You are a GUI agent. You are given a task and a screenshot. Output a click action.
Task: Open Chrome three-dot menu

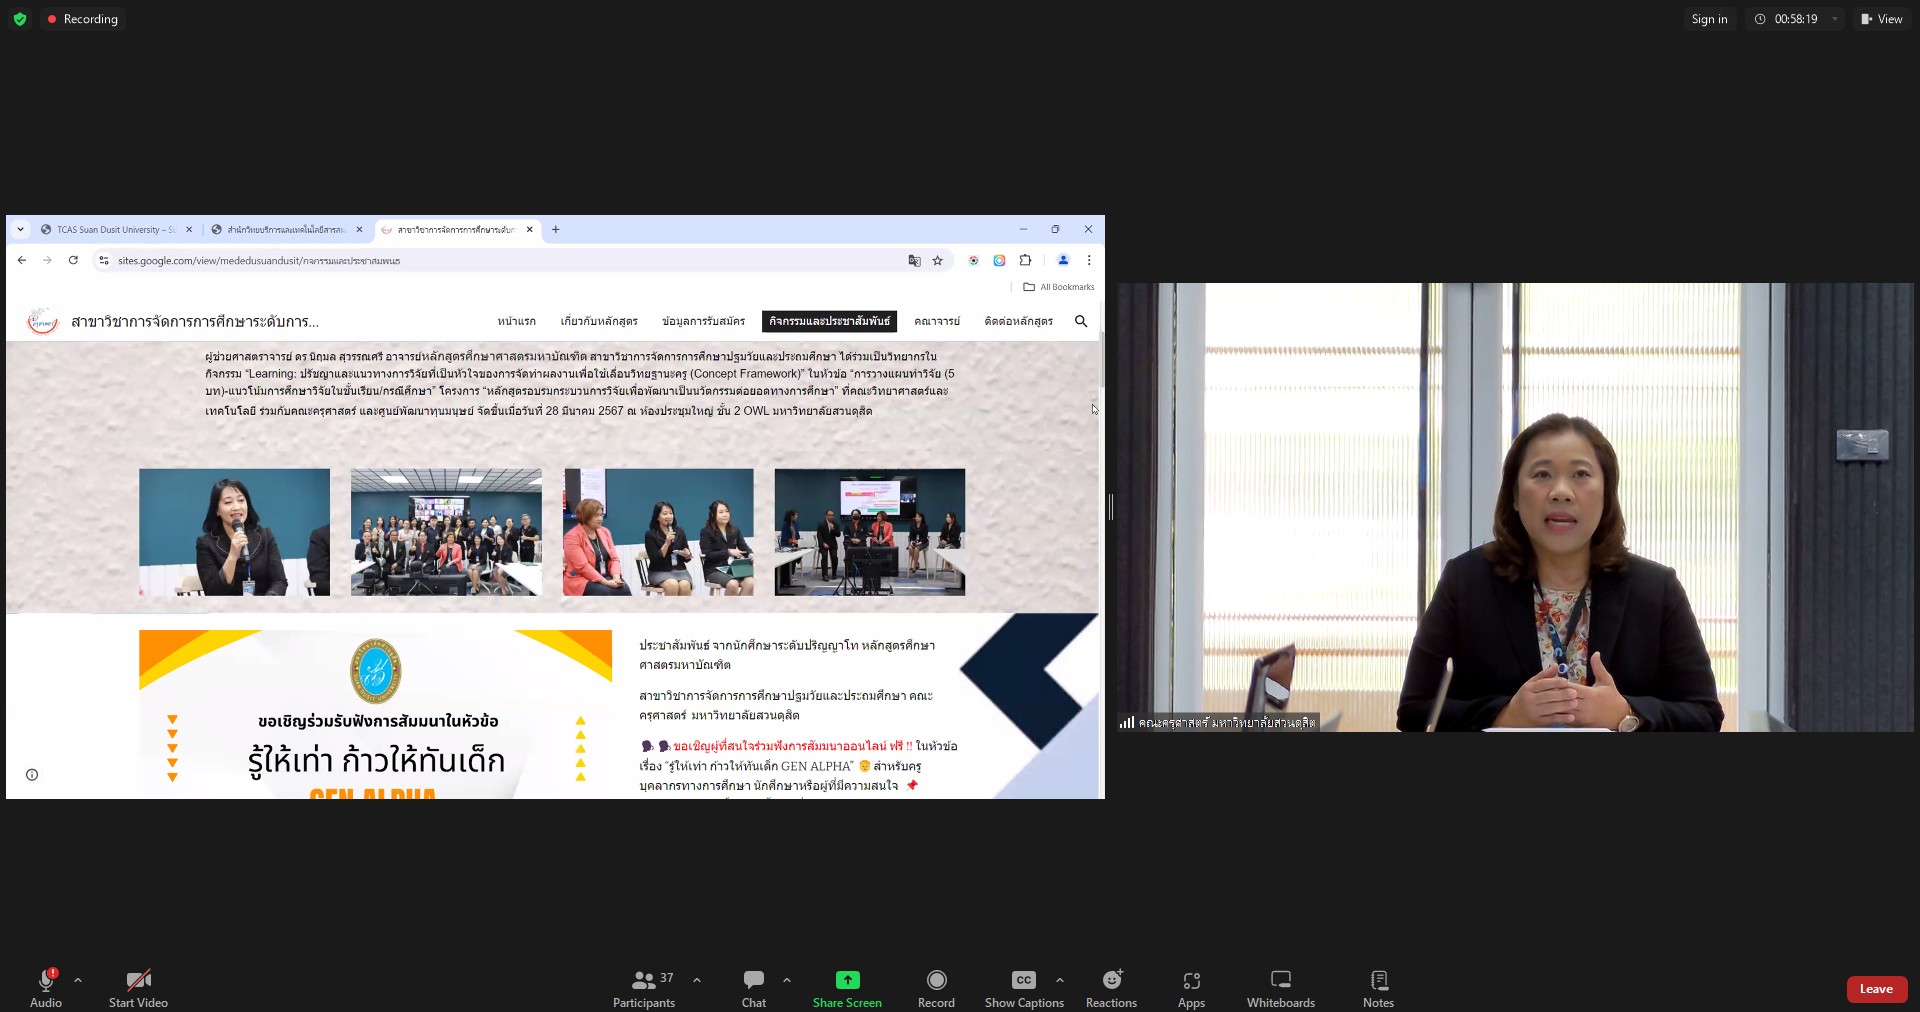pos(1089,260)
